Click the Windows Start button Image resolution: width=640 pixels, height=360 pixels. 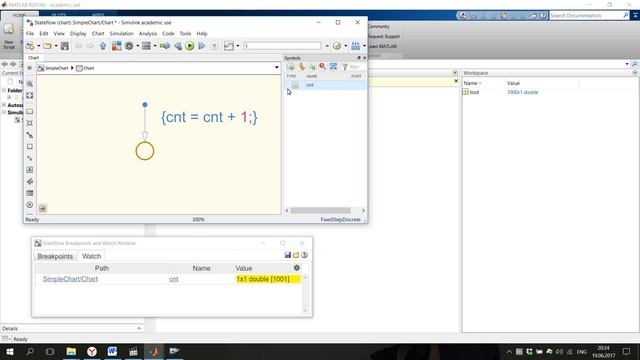(10, 351)
